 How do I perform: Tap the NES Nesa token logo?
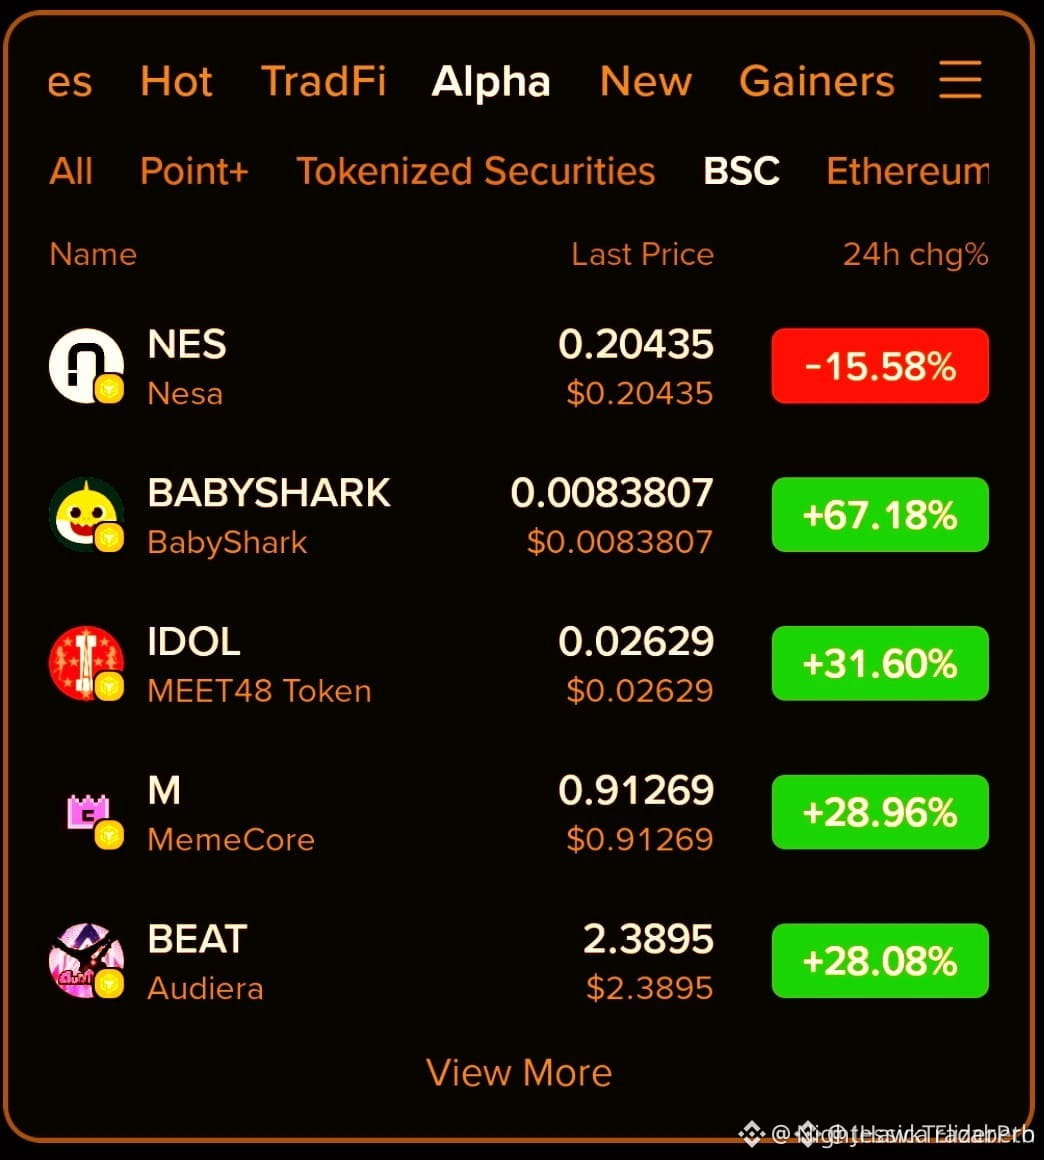click(87, 365)
